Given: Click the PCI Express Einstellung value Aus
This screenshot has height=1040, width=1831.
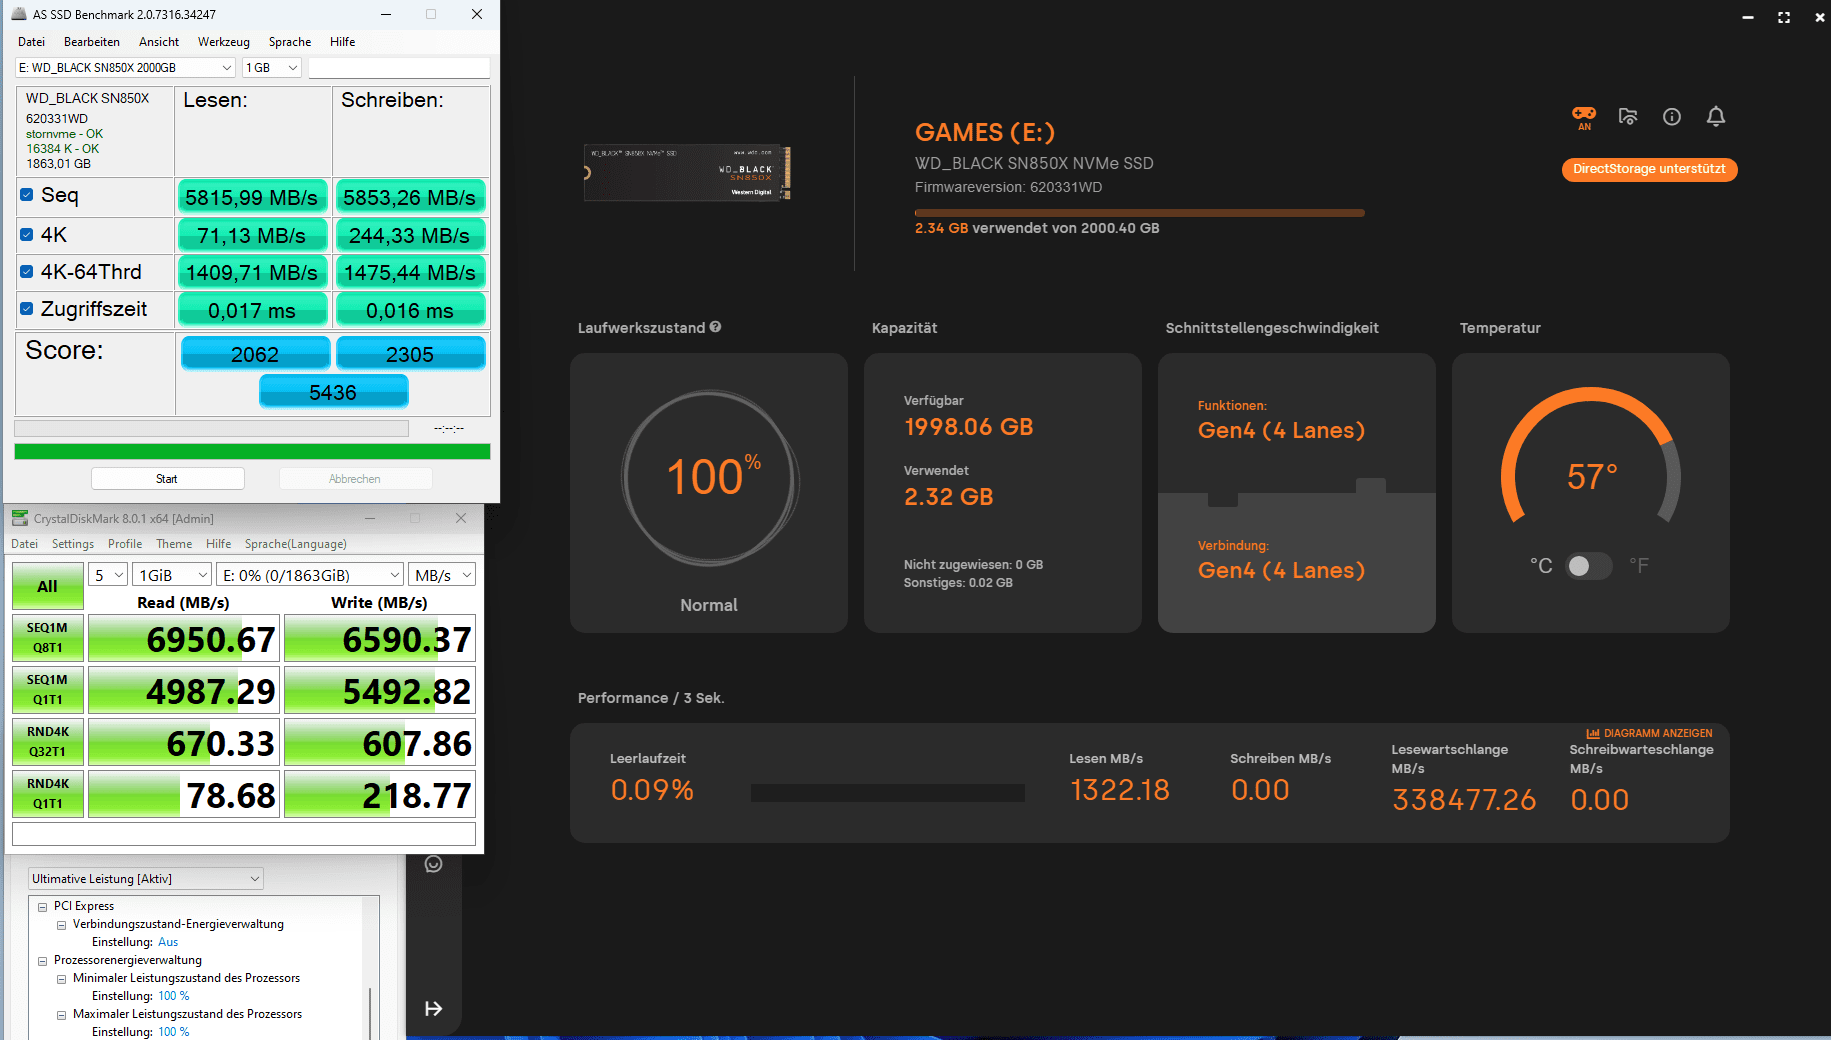Looking at the screenshot, I should [x=168, y=942].
